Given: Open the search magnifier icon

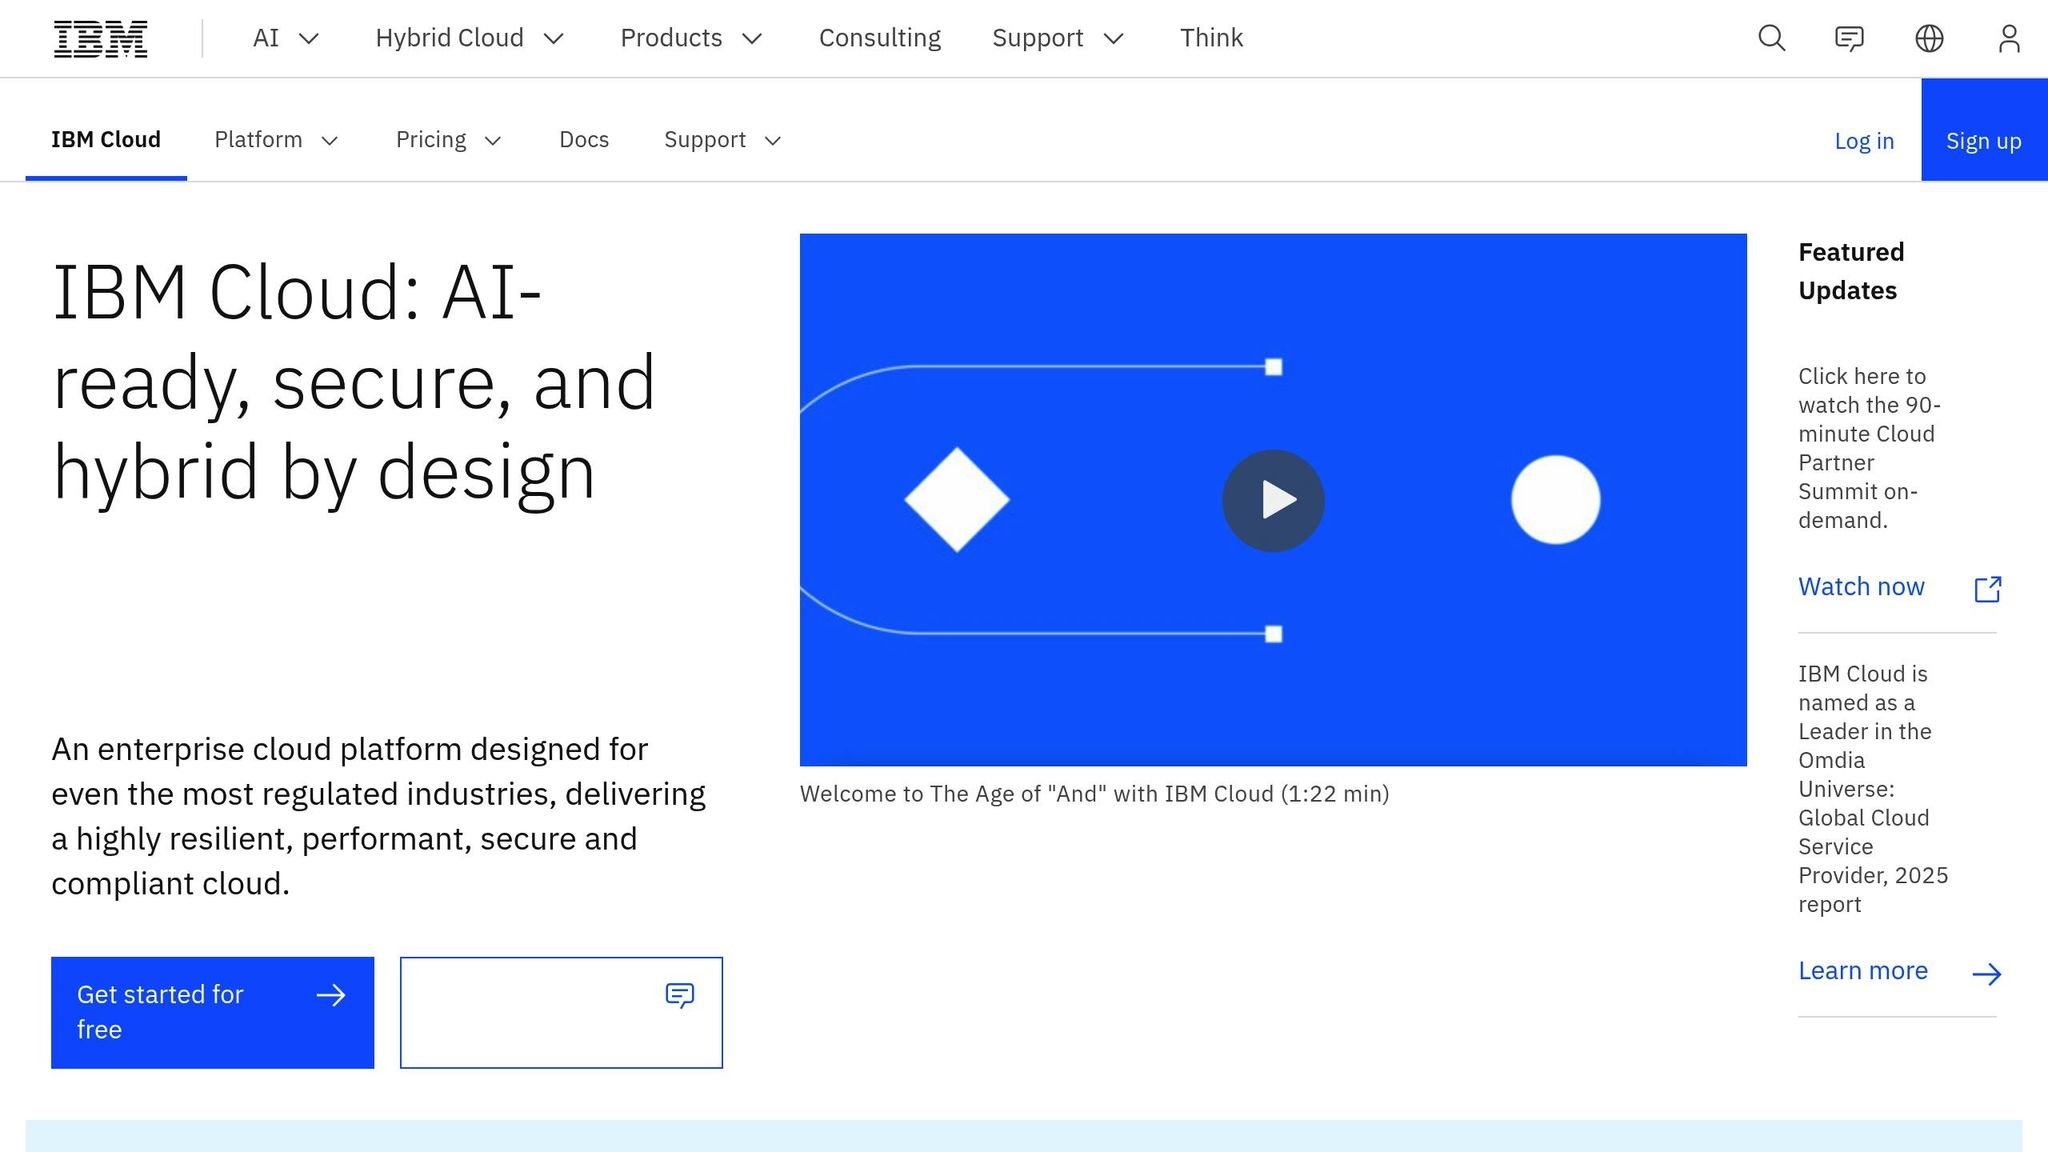Looking at the screenshot, I should click(x=1771, y=39).
